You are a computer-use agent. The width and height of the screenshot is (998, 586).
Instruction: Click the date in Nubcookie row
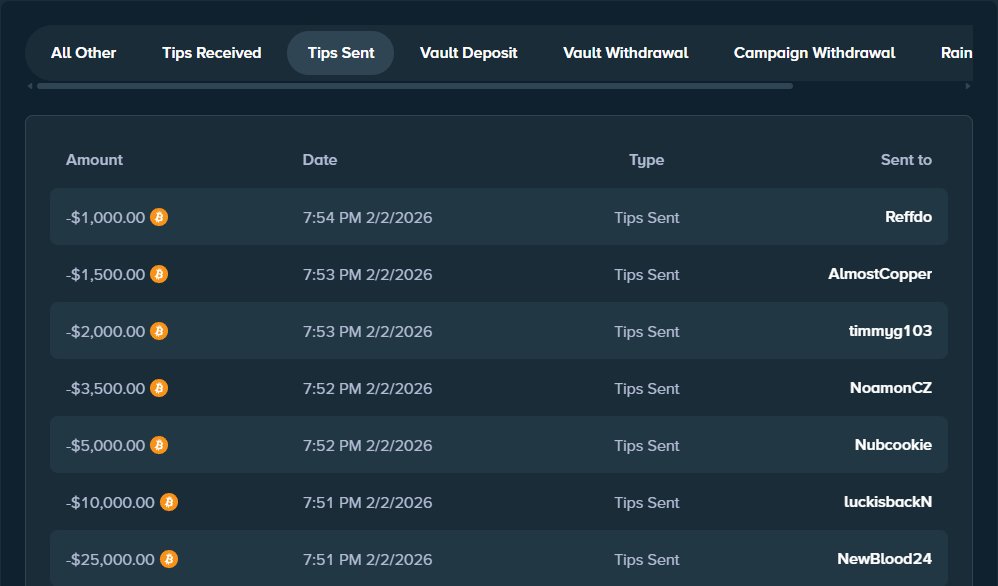pyautogui.click(x=367, y=445)
